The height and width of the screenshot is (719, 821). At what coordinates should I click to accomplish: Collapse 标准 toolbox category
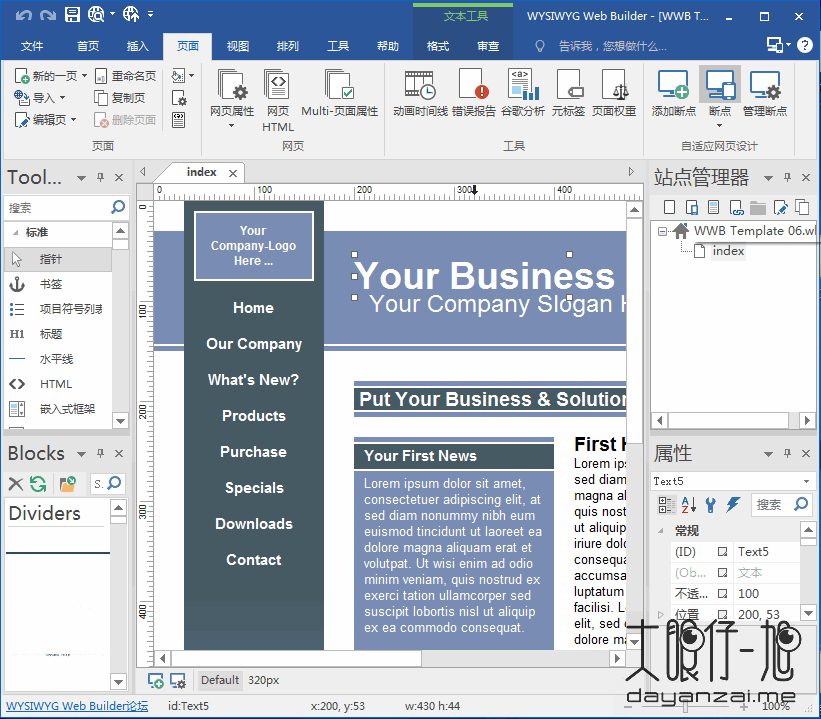point(15,232)
